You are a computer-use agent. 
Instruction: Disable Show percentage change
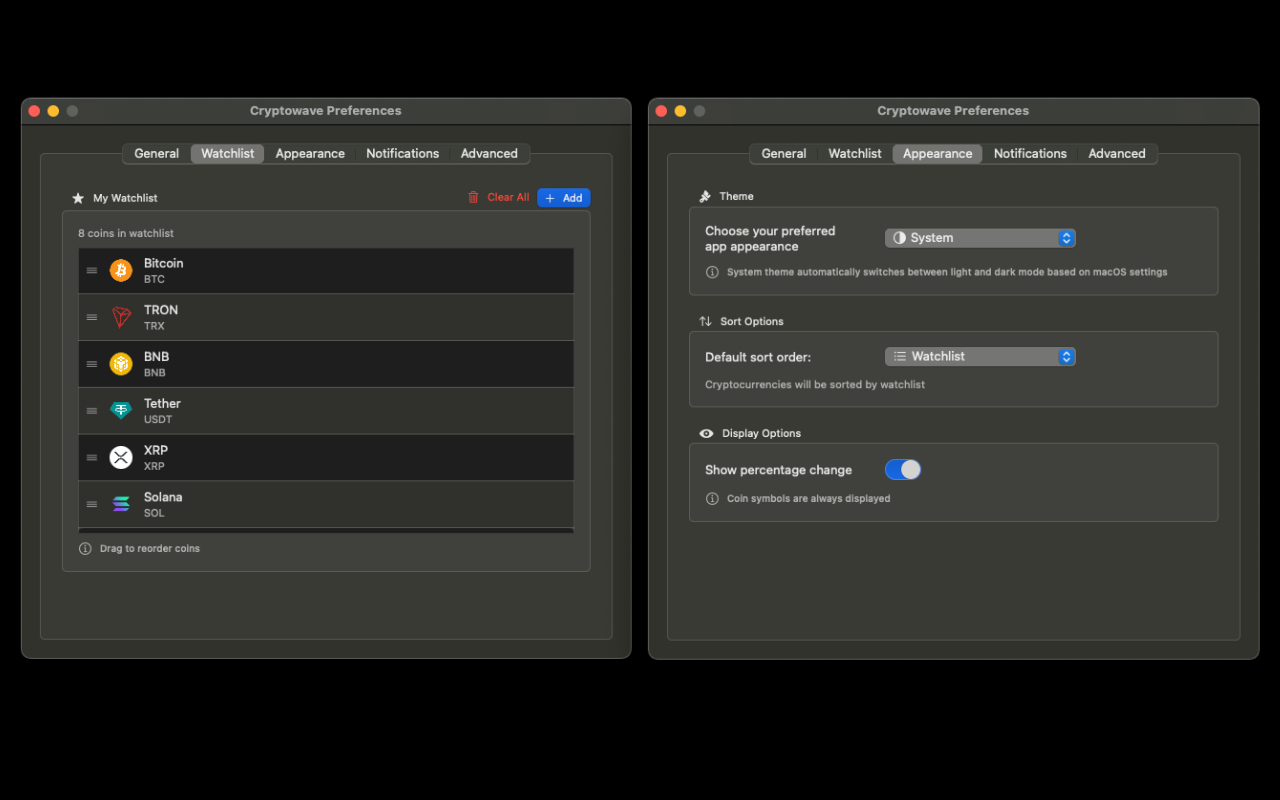click(x=903, y=469)
